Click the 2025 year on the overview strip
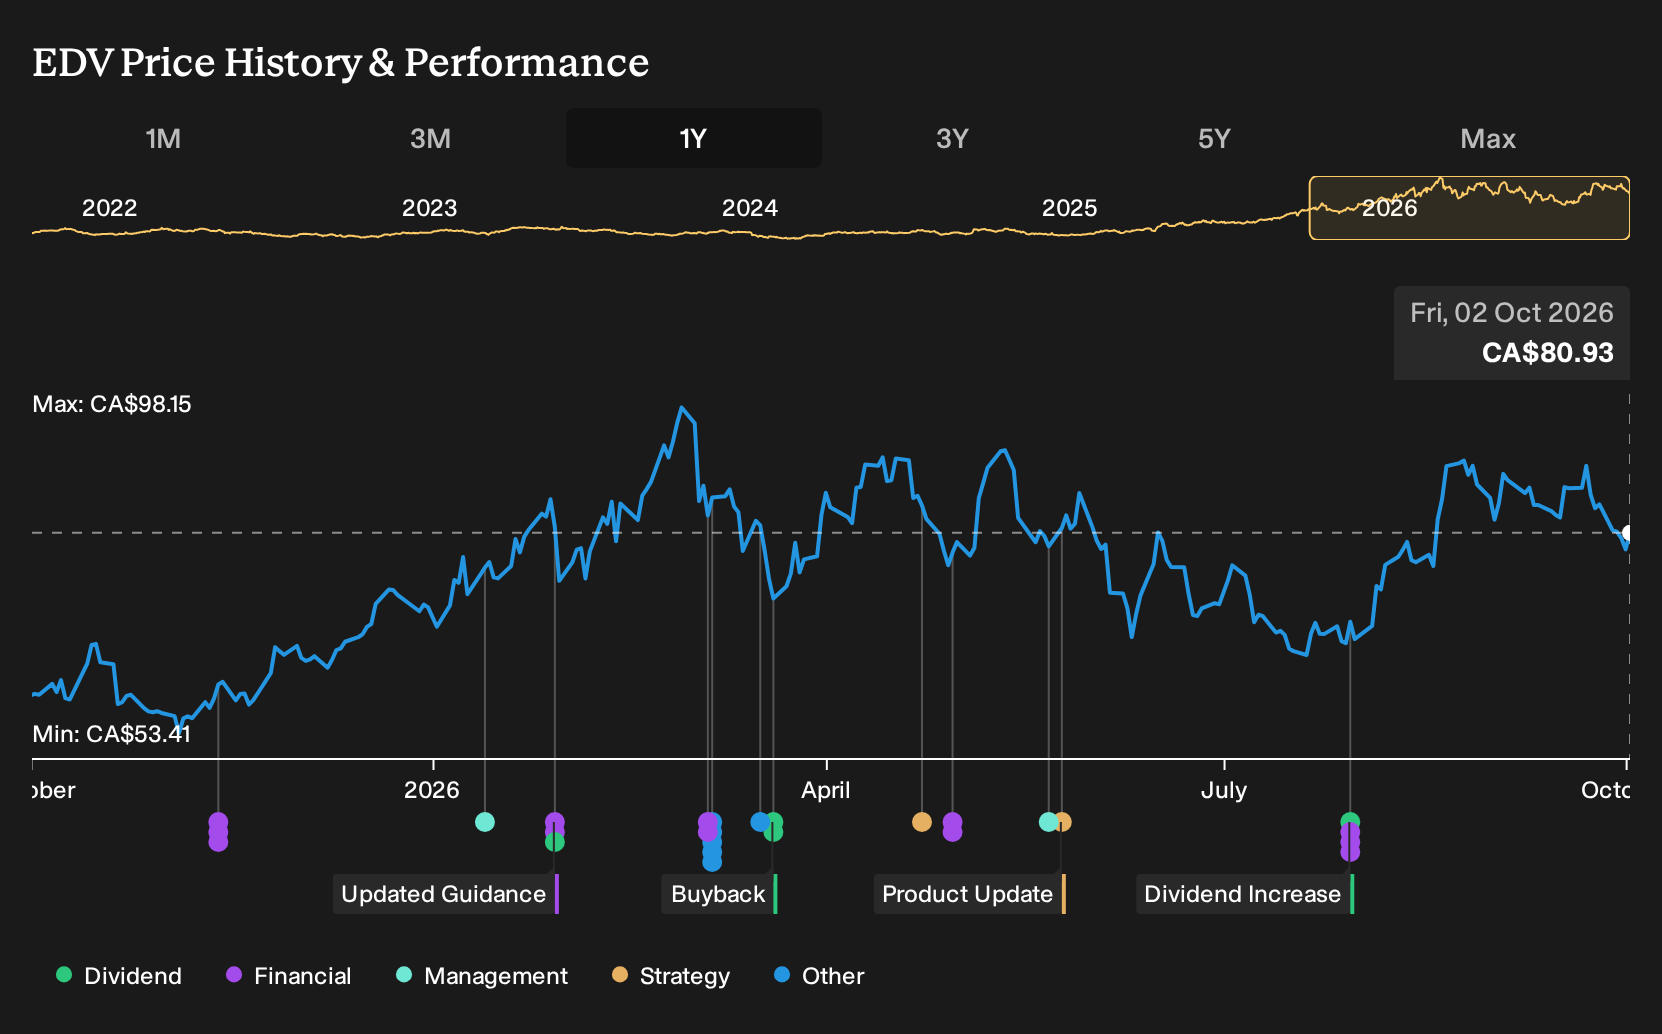The image size is (1662, 1034). coord(1070,208)
